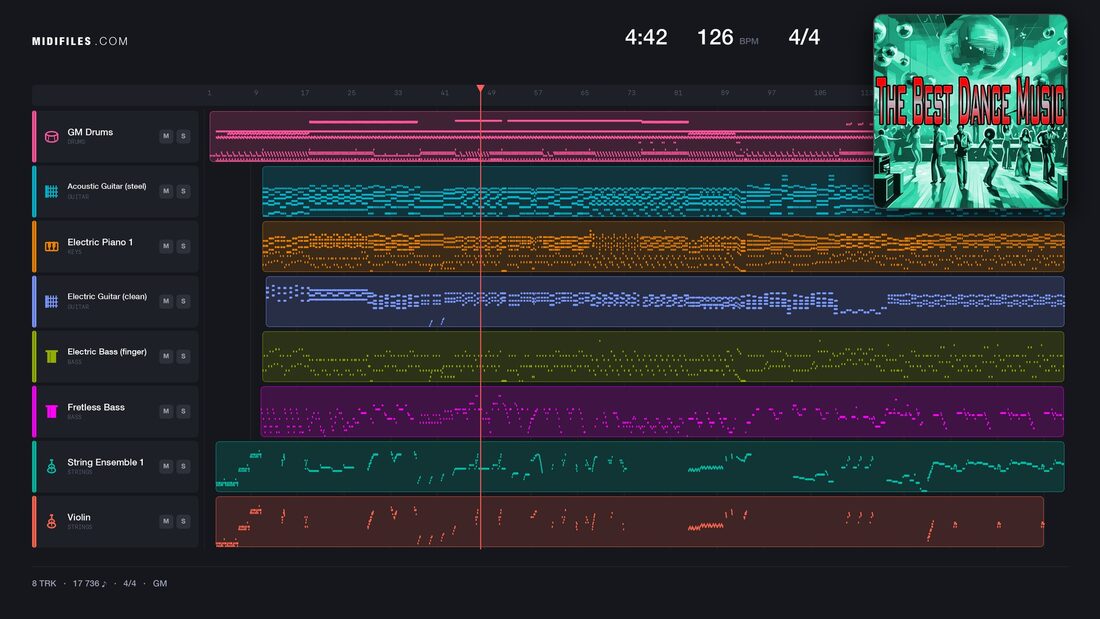Click the Electric Piano 1 keyboard icon
This screenshot has height=619, width=1100.
[51, 246]
